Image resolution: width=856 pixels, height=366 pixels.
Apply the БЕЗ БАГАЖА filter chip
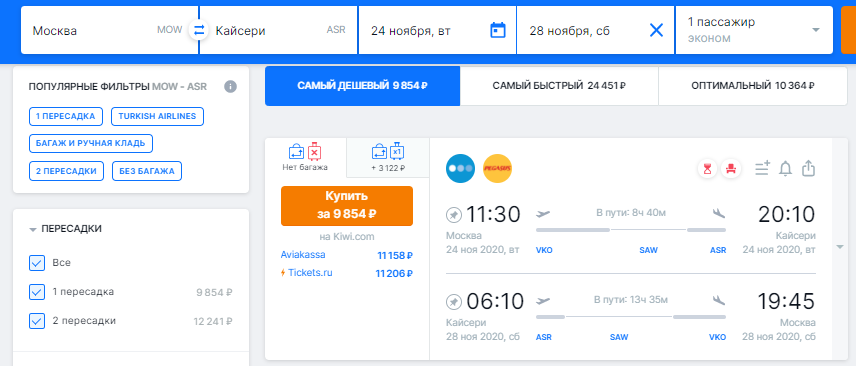[147, 171]
